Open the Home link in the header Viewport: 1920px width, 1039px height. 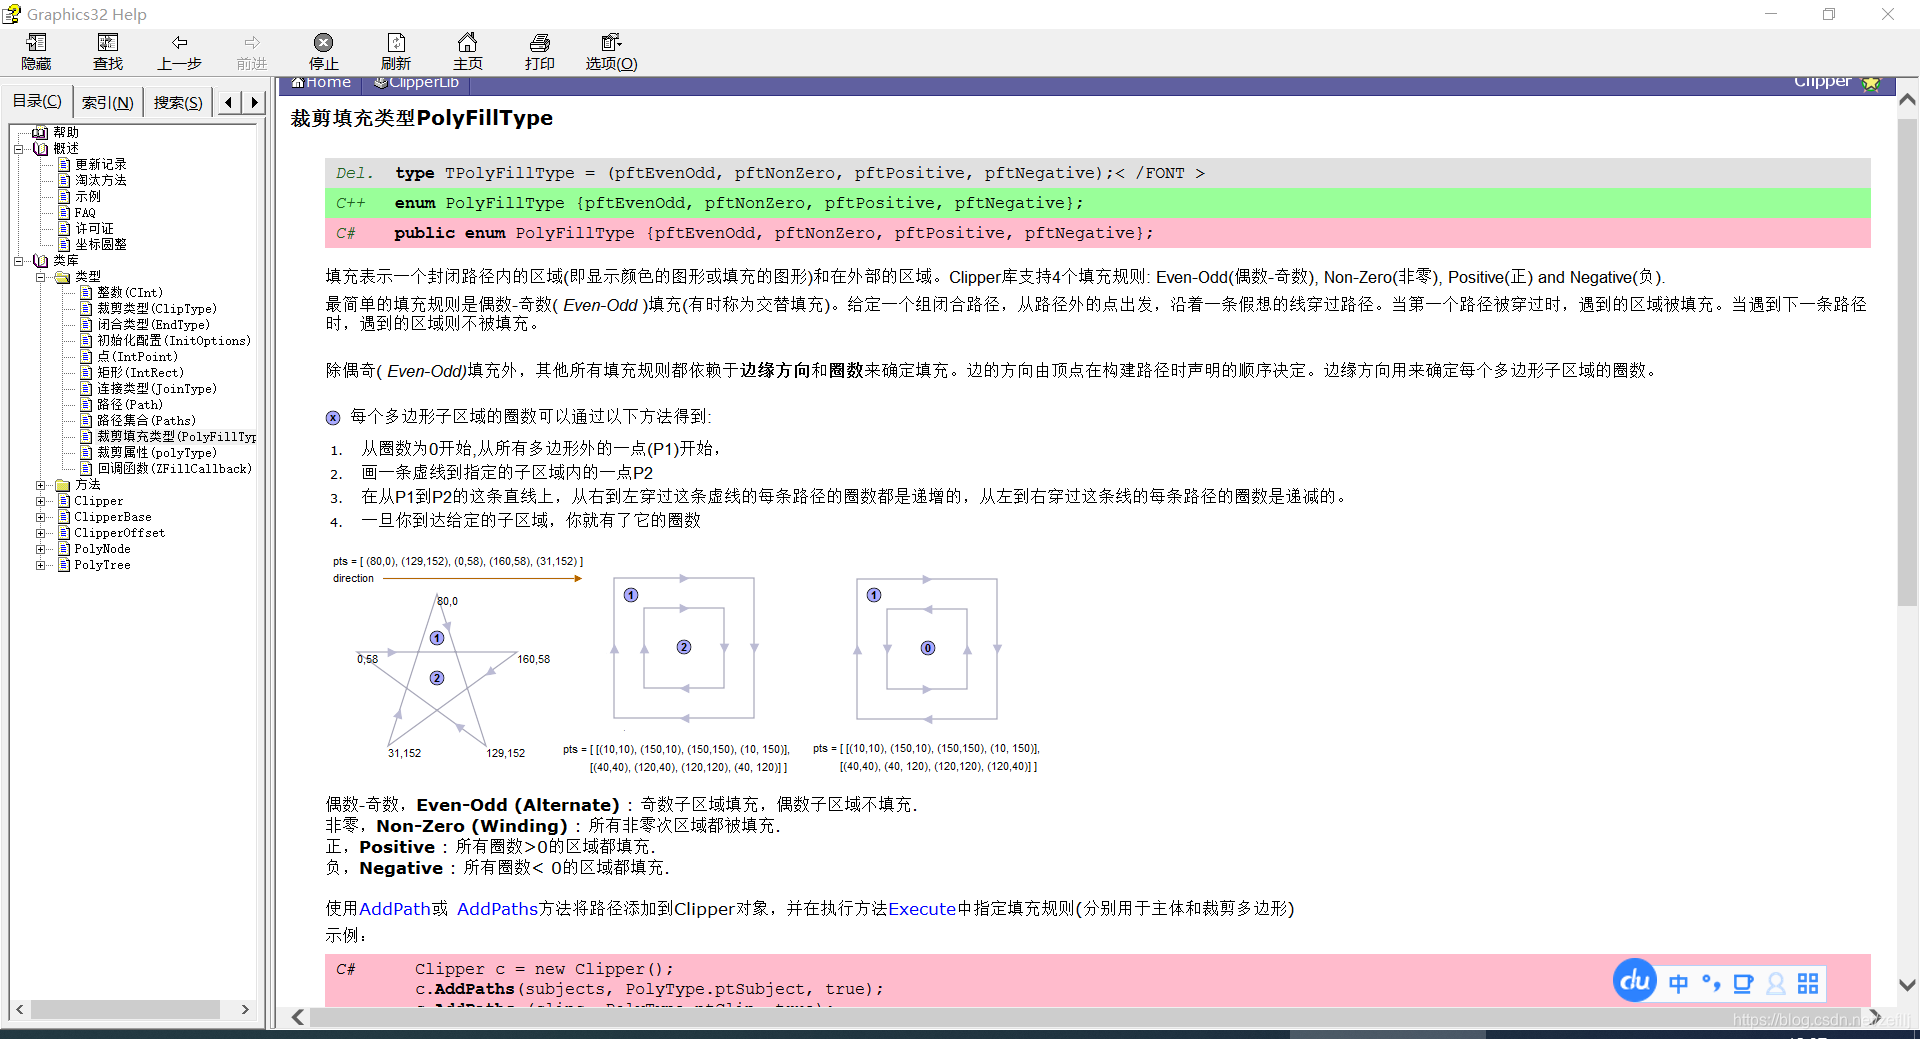(x=321, y=83)
